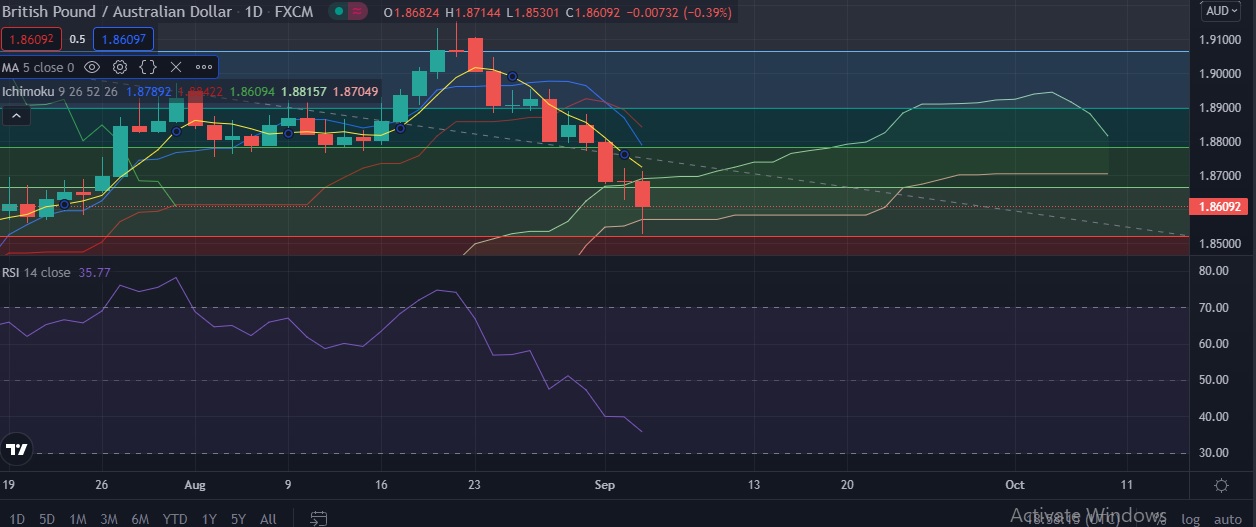Image resolution: width=1256 pixels, height=527 pixels.
Task: Click the high value H1.87144
Action: (474, 13)
